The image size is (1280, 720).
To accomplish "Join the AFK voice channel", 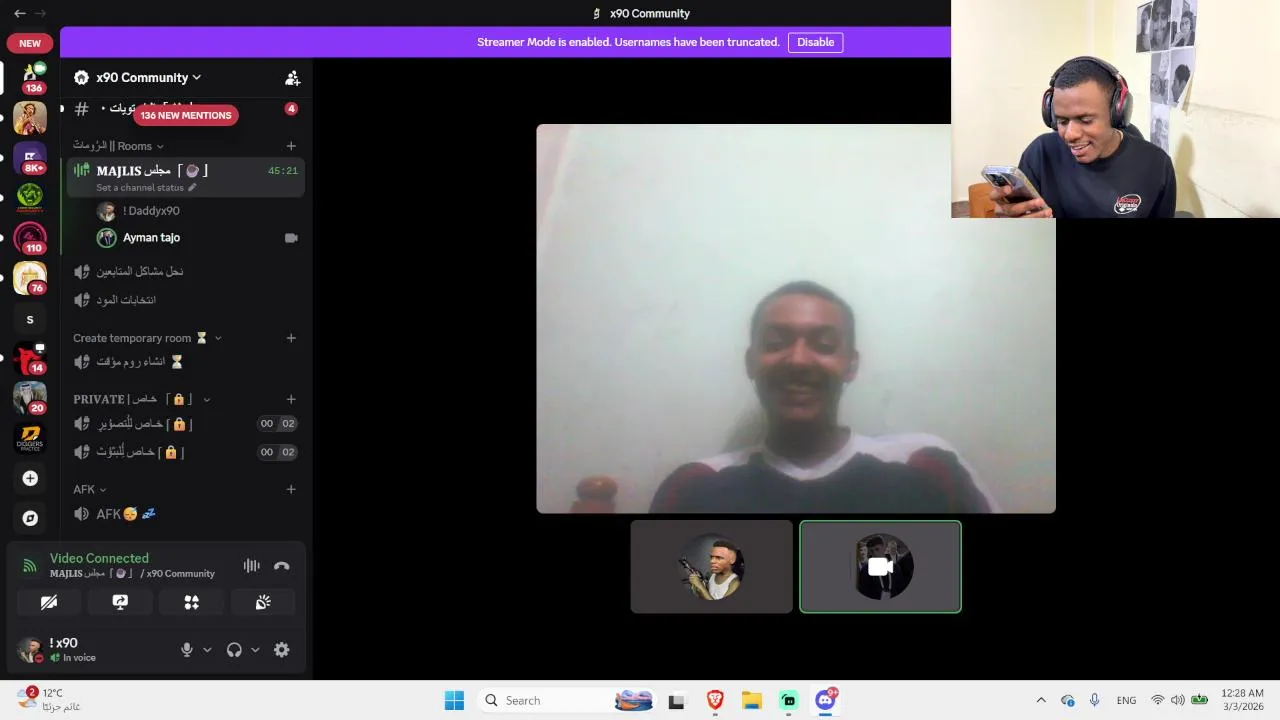I will pyautogui.click(x=185, y=514).
